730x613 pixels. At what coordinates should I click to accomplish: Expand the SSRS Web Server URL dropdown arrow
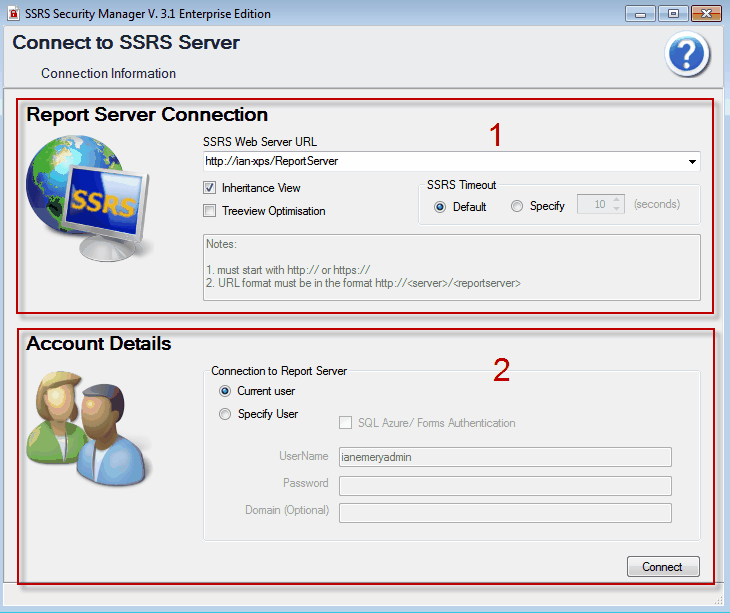pyautogui.click(x=692, y=162)
